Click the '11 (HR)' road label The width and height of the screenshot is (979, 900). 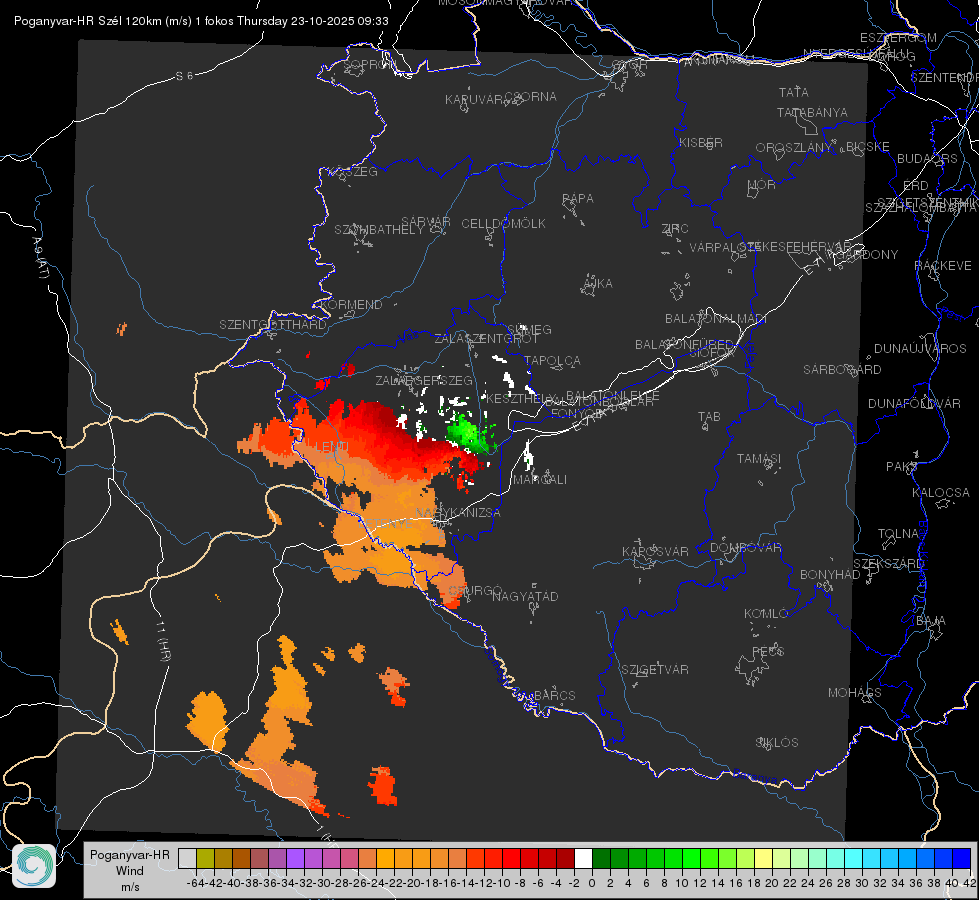(163, 640)
